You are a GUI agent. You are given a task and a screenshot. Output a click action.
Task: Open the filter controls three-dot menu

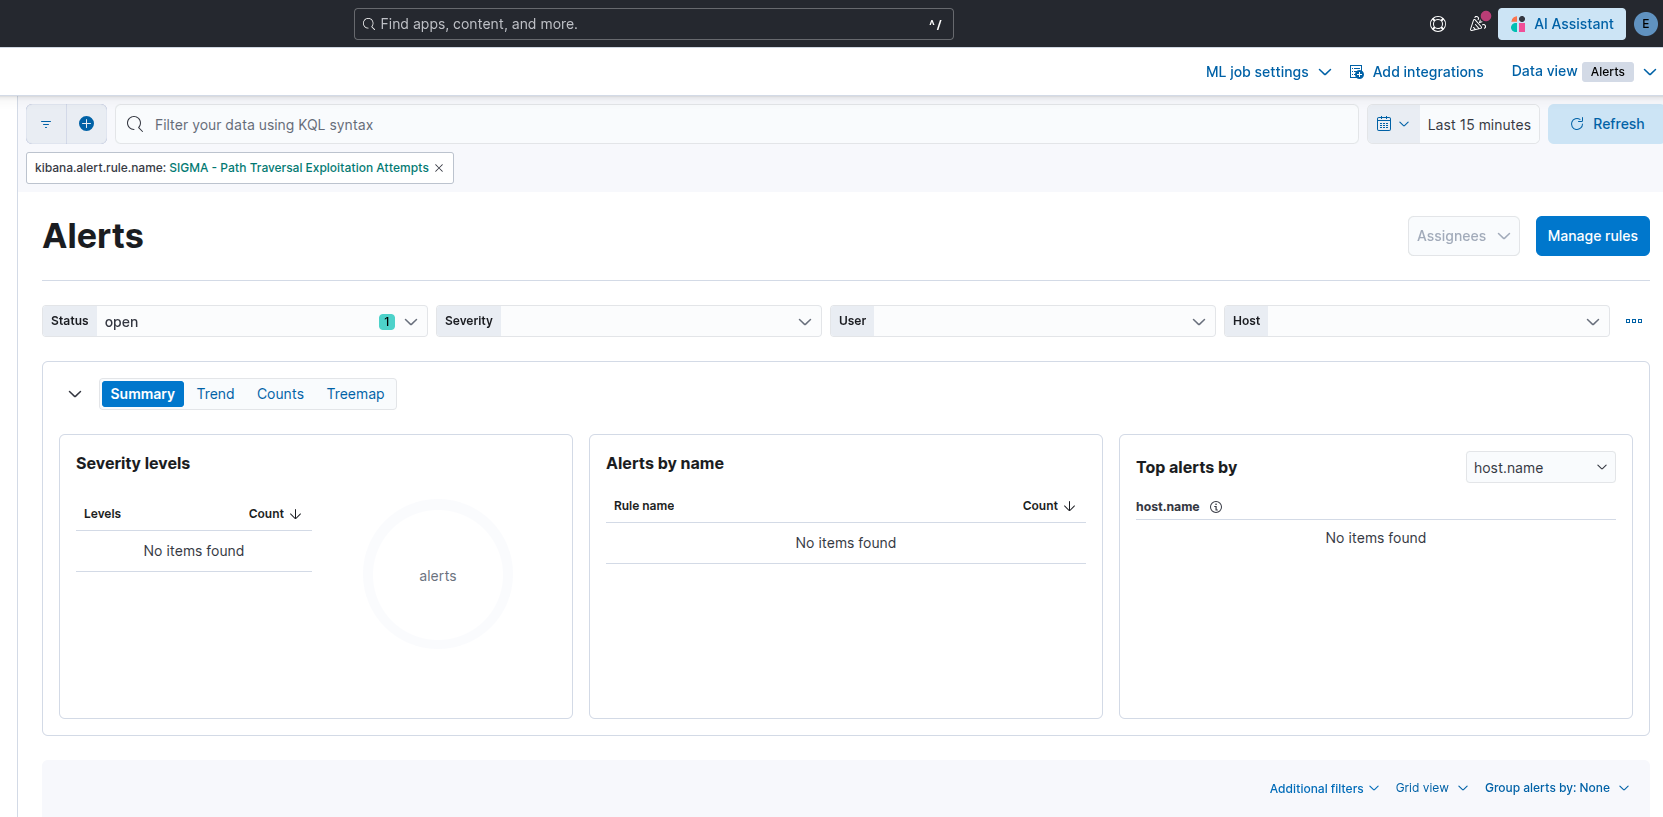[1633, 321]
